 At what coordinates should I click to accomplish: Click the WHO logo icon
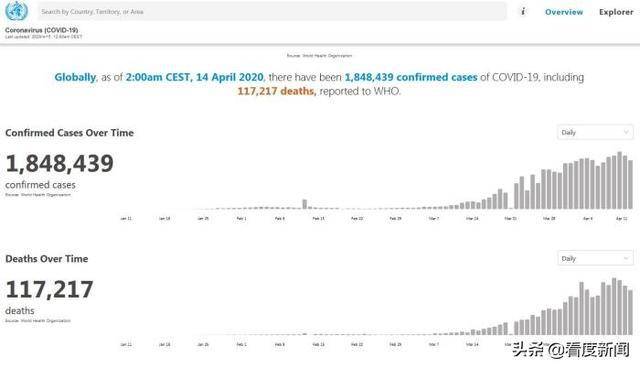point(16,11)
